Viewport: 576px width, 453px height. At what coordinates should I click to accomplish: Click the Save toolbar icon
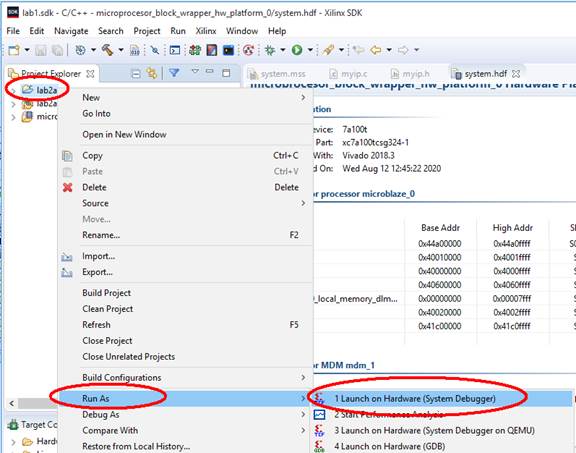pyautogui.click(x=41, y=50)
